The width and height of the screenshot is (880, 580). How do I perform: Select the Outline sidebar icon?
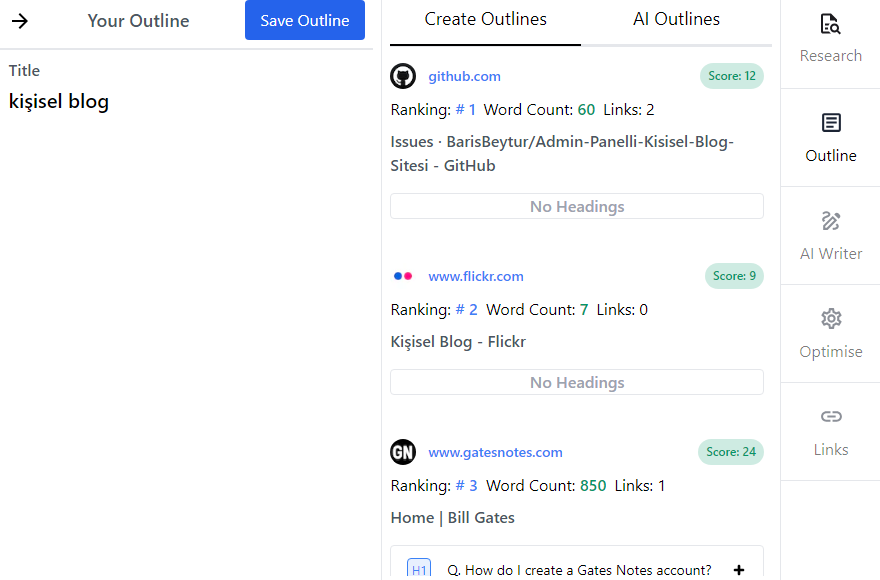831,122
